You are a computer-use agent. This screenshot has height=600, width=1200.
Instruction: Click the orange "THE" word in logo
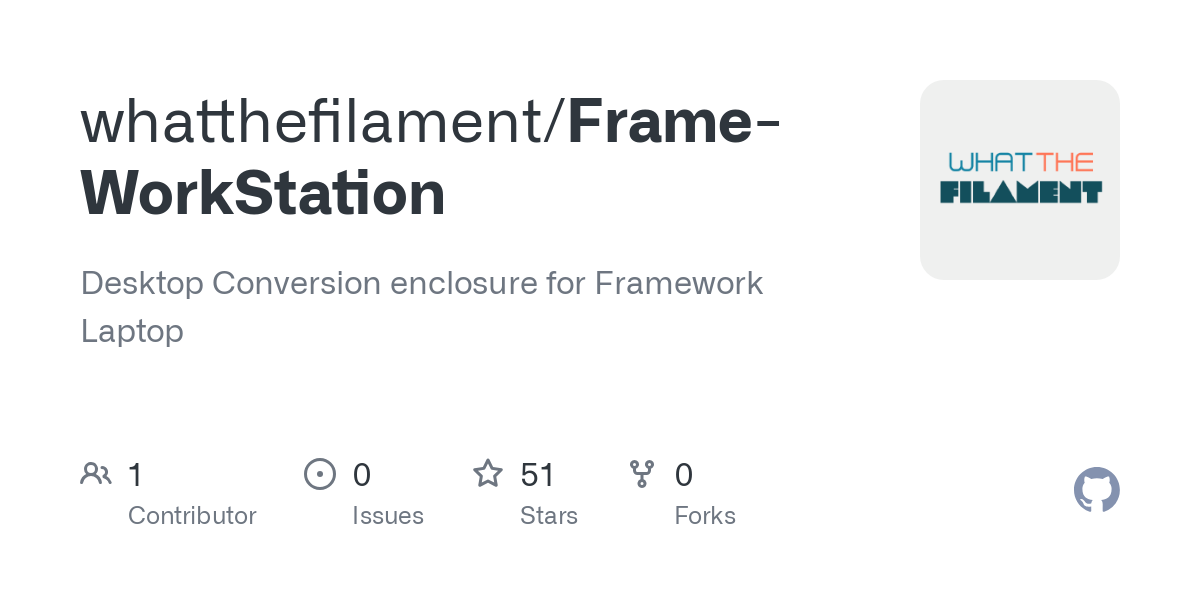1065,162
